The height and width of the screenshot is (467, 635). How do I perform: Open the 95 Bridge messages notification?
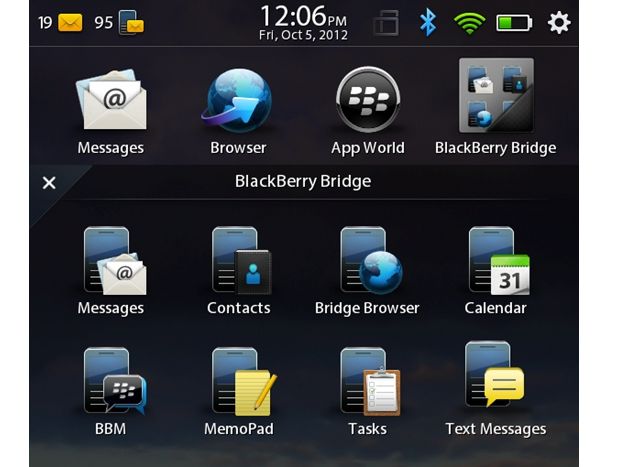pyautogui.click(x=119, y=22)
